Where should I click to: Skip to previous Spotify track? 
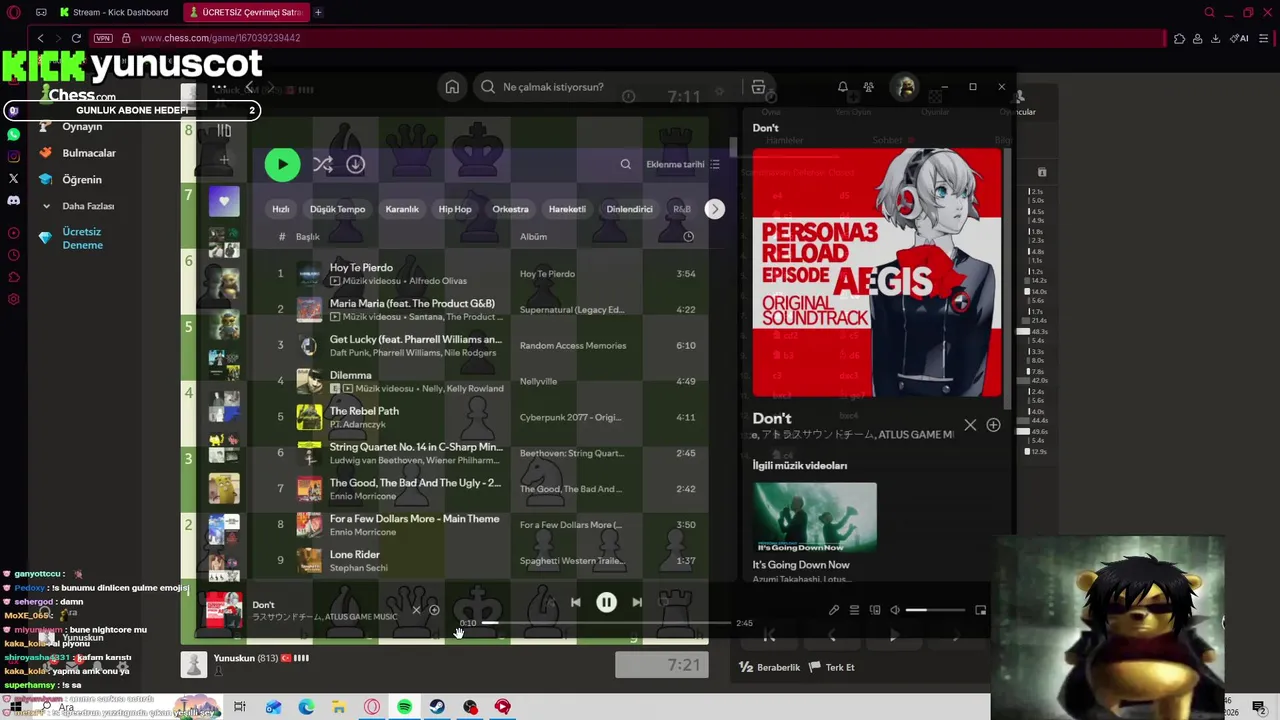point(575,602)
